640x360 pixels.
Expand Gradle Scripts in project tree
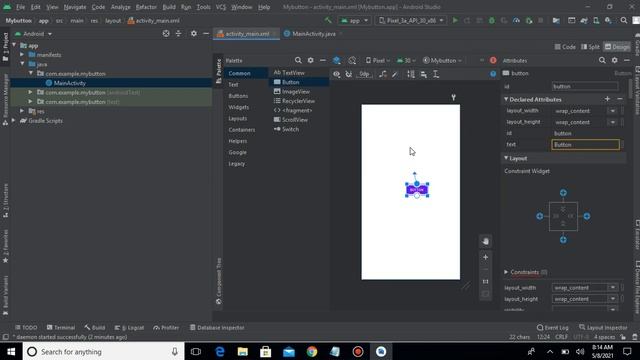pyautogui.click(x=13, y=120)
